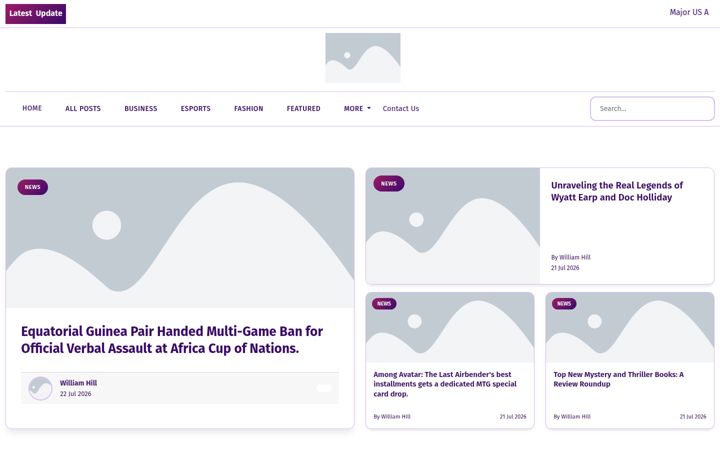720x450 pixels.
Task: Open the site logo placeholder image
Action: [x=363, y=58]
